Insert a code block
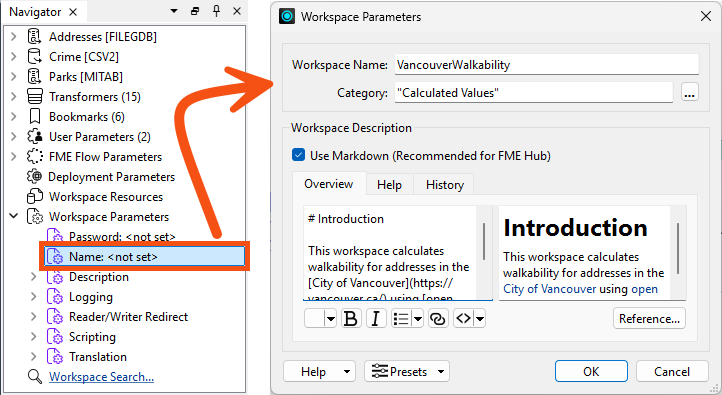 [x=464, y=319]
